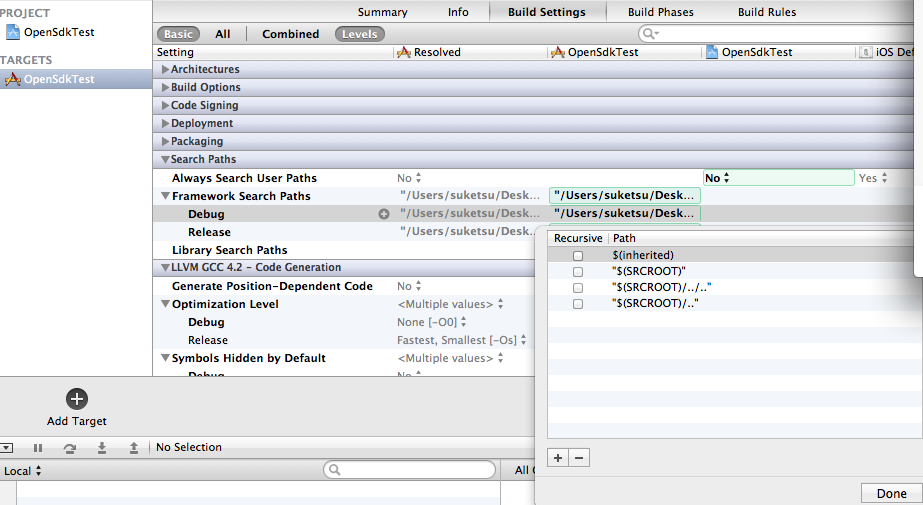This screenshot has height=505, width=923.
Task: Open Always Search User Paths resolved No dropdown
Action: tap(409, 178)
